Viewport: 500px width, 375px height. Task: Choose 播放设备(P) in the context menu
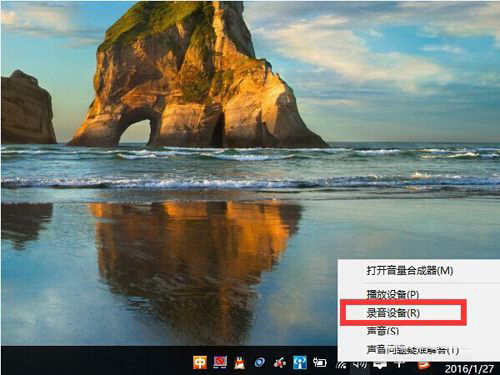point(393,294)
